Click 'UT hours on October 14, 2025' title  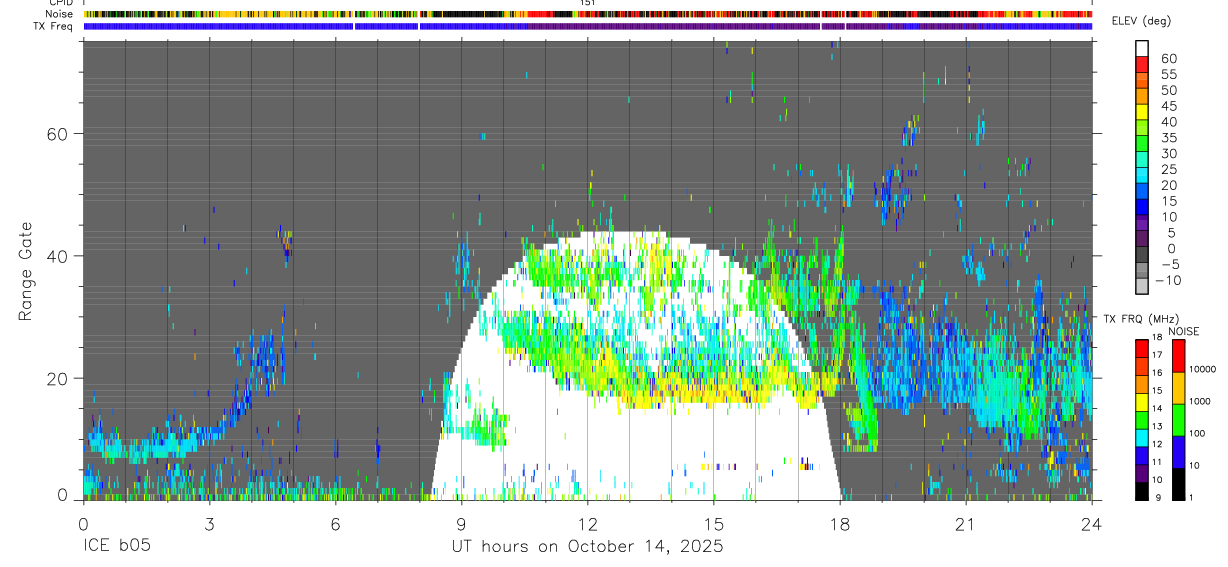coord(588,547)
